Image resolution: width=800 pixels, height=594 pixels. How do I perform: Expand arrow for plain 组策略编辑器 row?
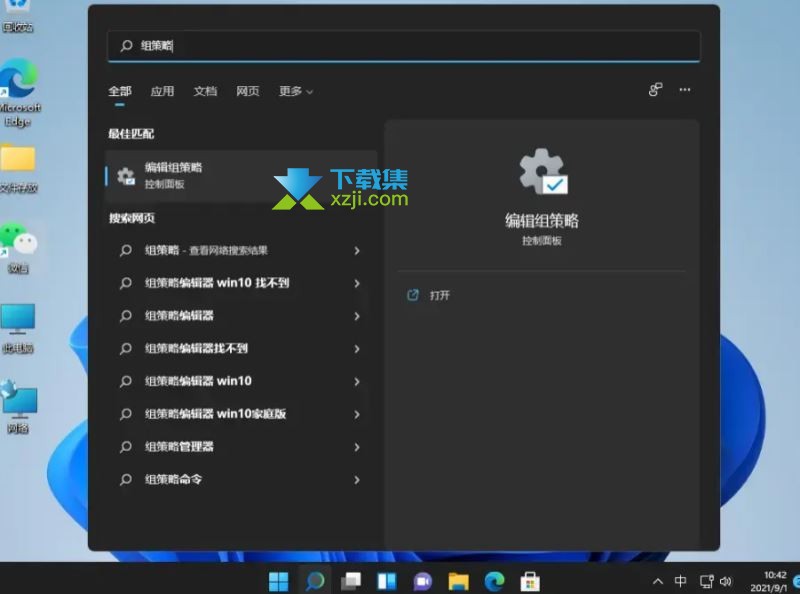(x=357, y=316)
